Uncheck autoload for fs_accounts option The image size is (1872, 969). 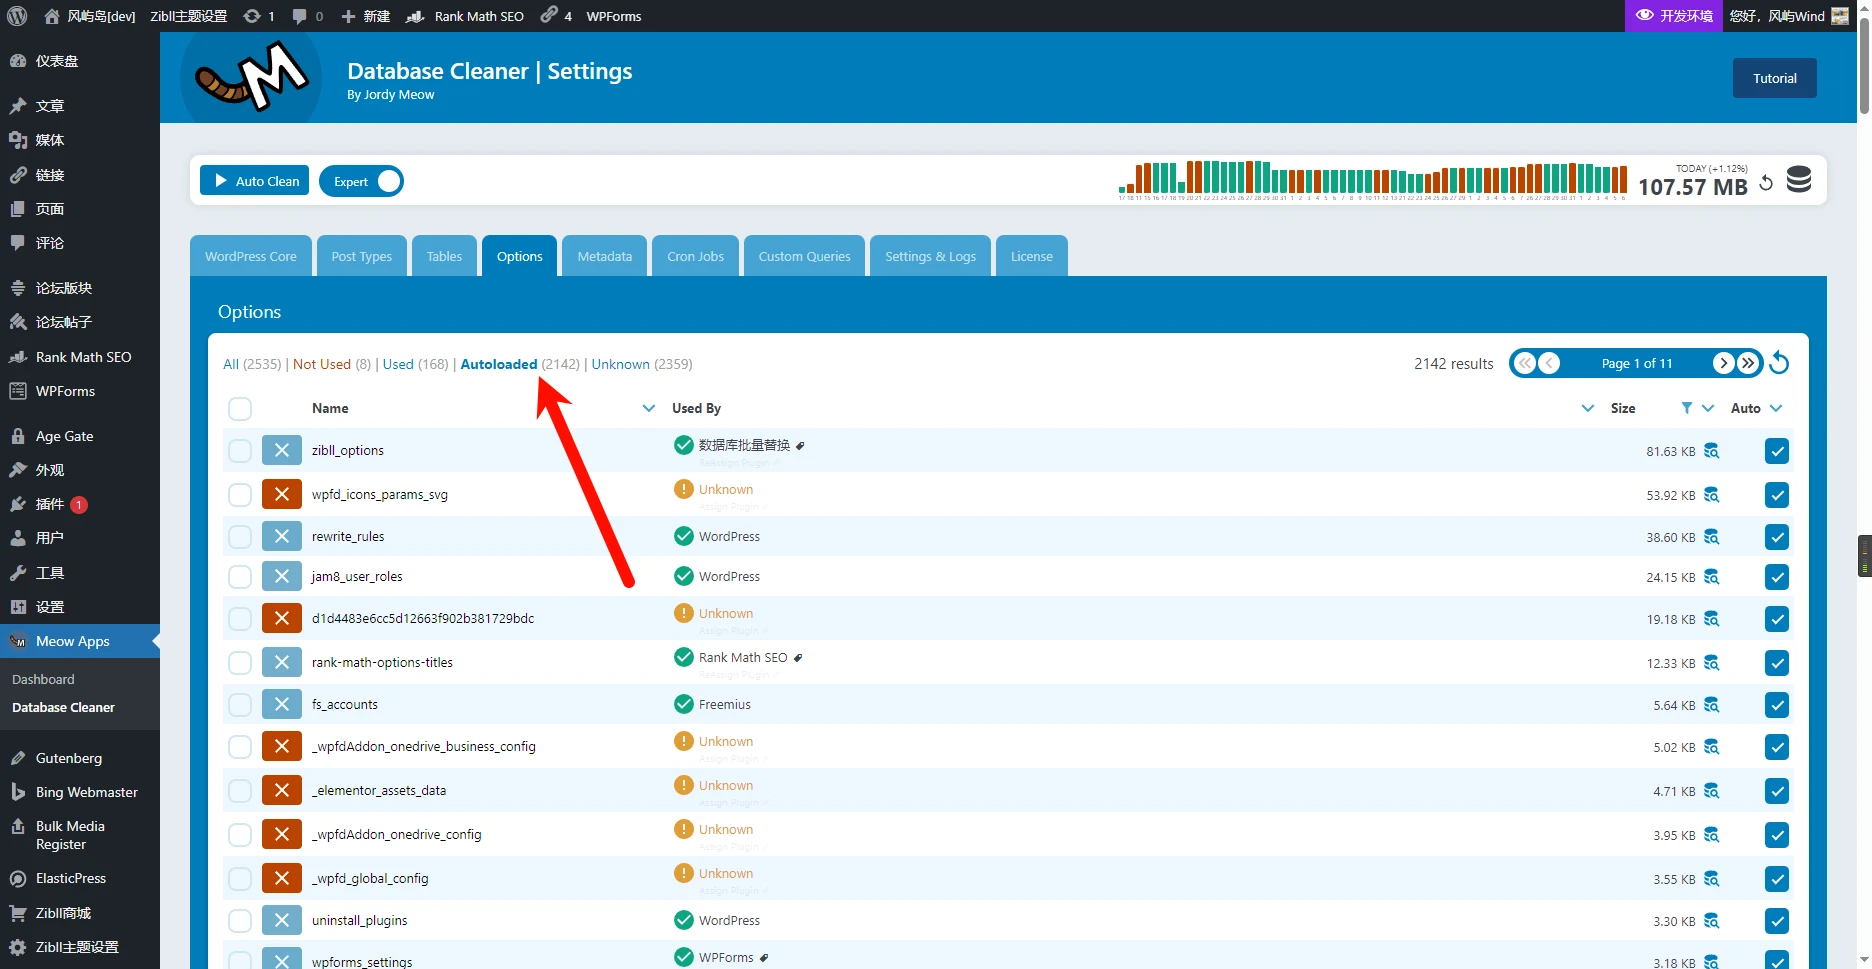[1776, 705]
